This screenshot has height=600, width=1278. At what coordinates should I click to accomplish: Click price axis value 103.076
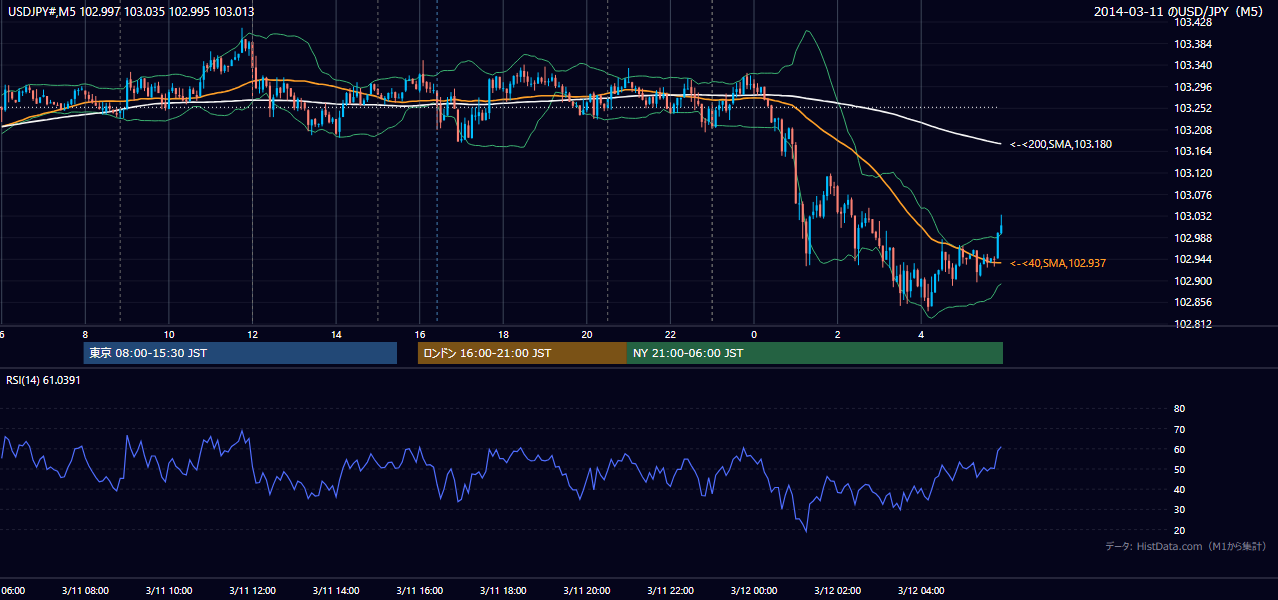(x=1193, y=195)
